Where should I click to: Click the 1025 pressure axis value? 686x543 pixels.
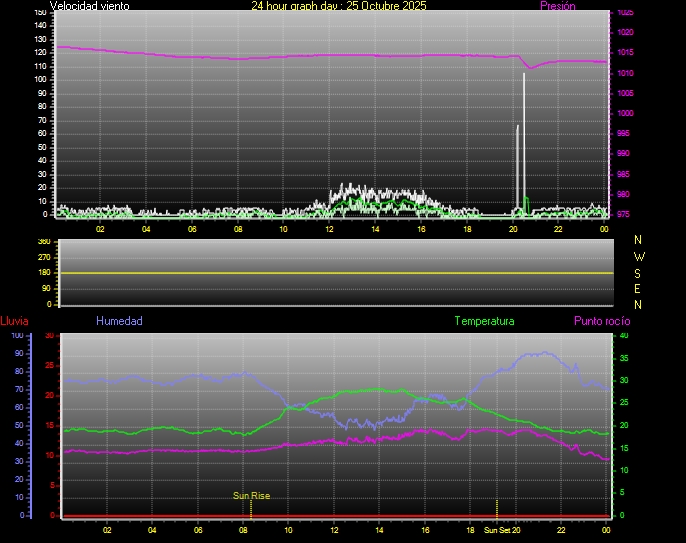click(x=625, y=13)
